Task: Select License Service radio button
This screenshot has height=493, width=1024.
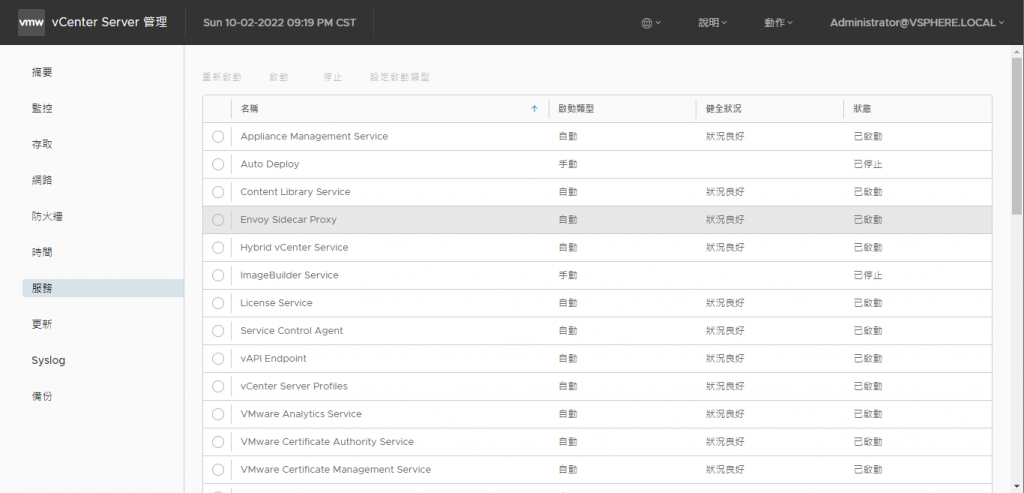Action: click(x=218, y=303)
